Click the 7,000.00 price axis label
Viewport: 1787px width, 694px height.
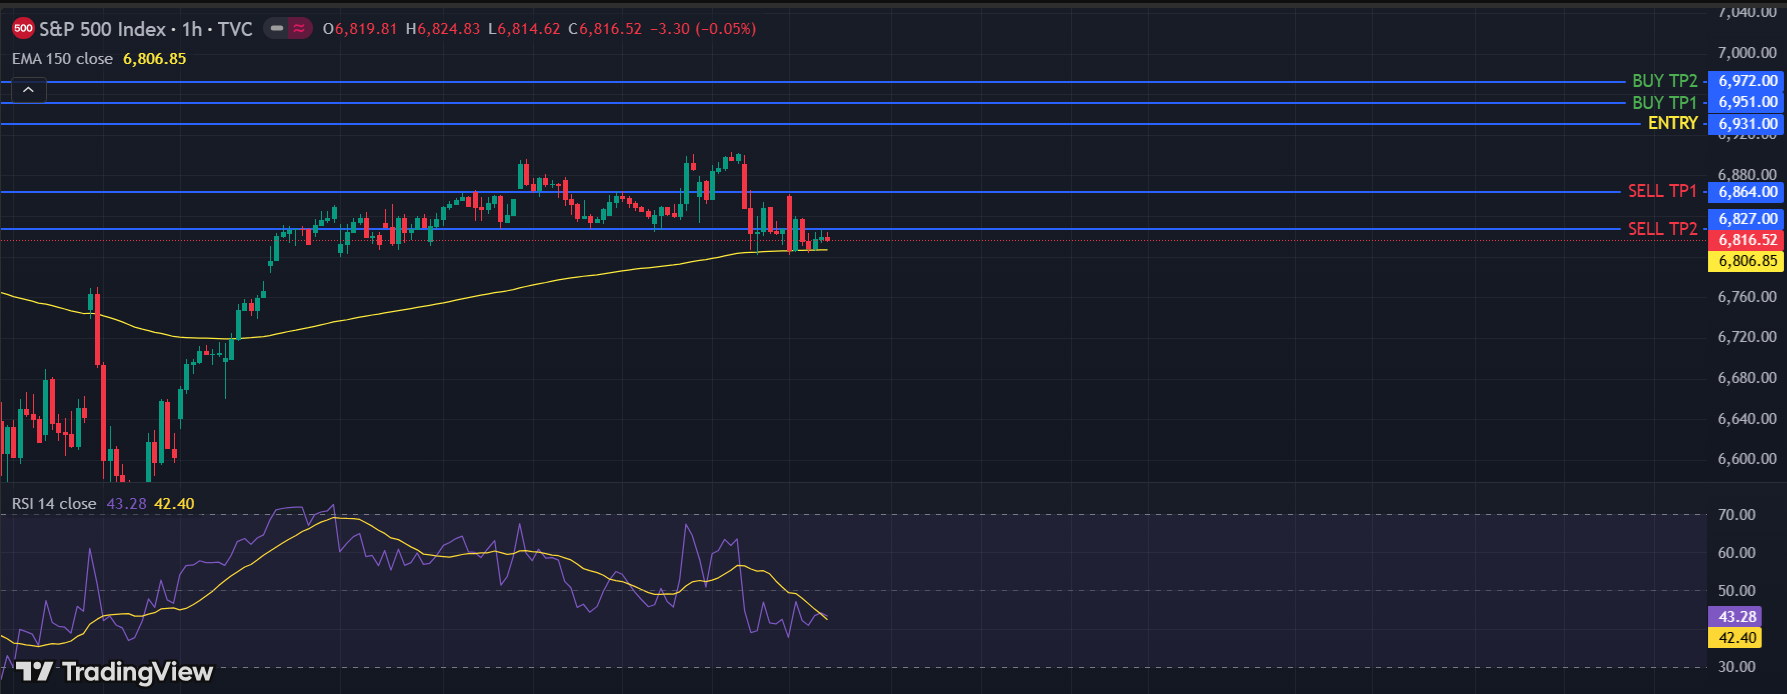click(x=1747, y=52)
